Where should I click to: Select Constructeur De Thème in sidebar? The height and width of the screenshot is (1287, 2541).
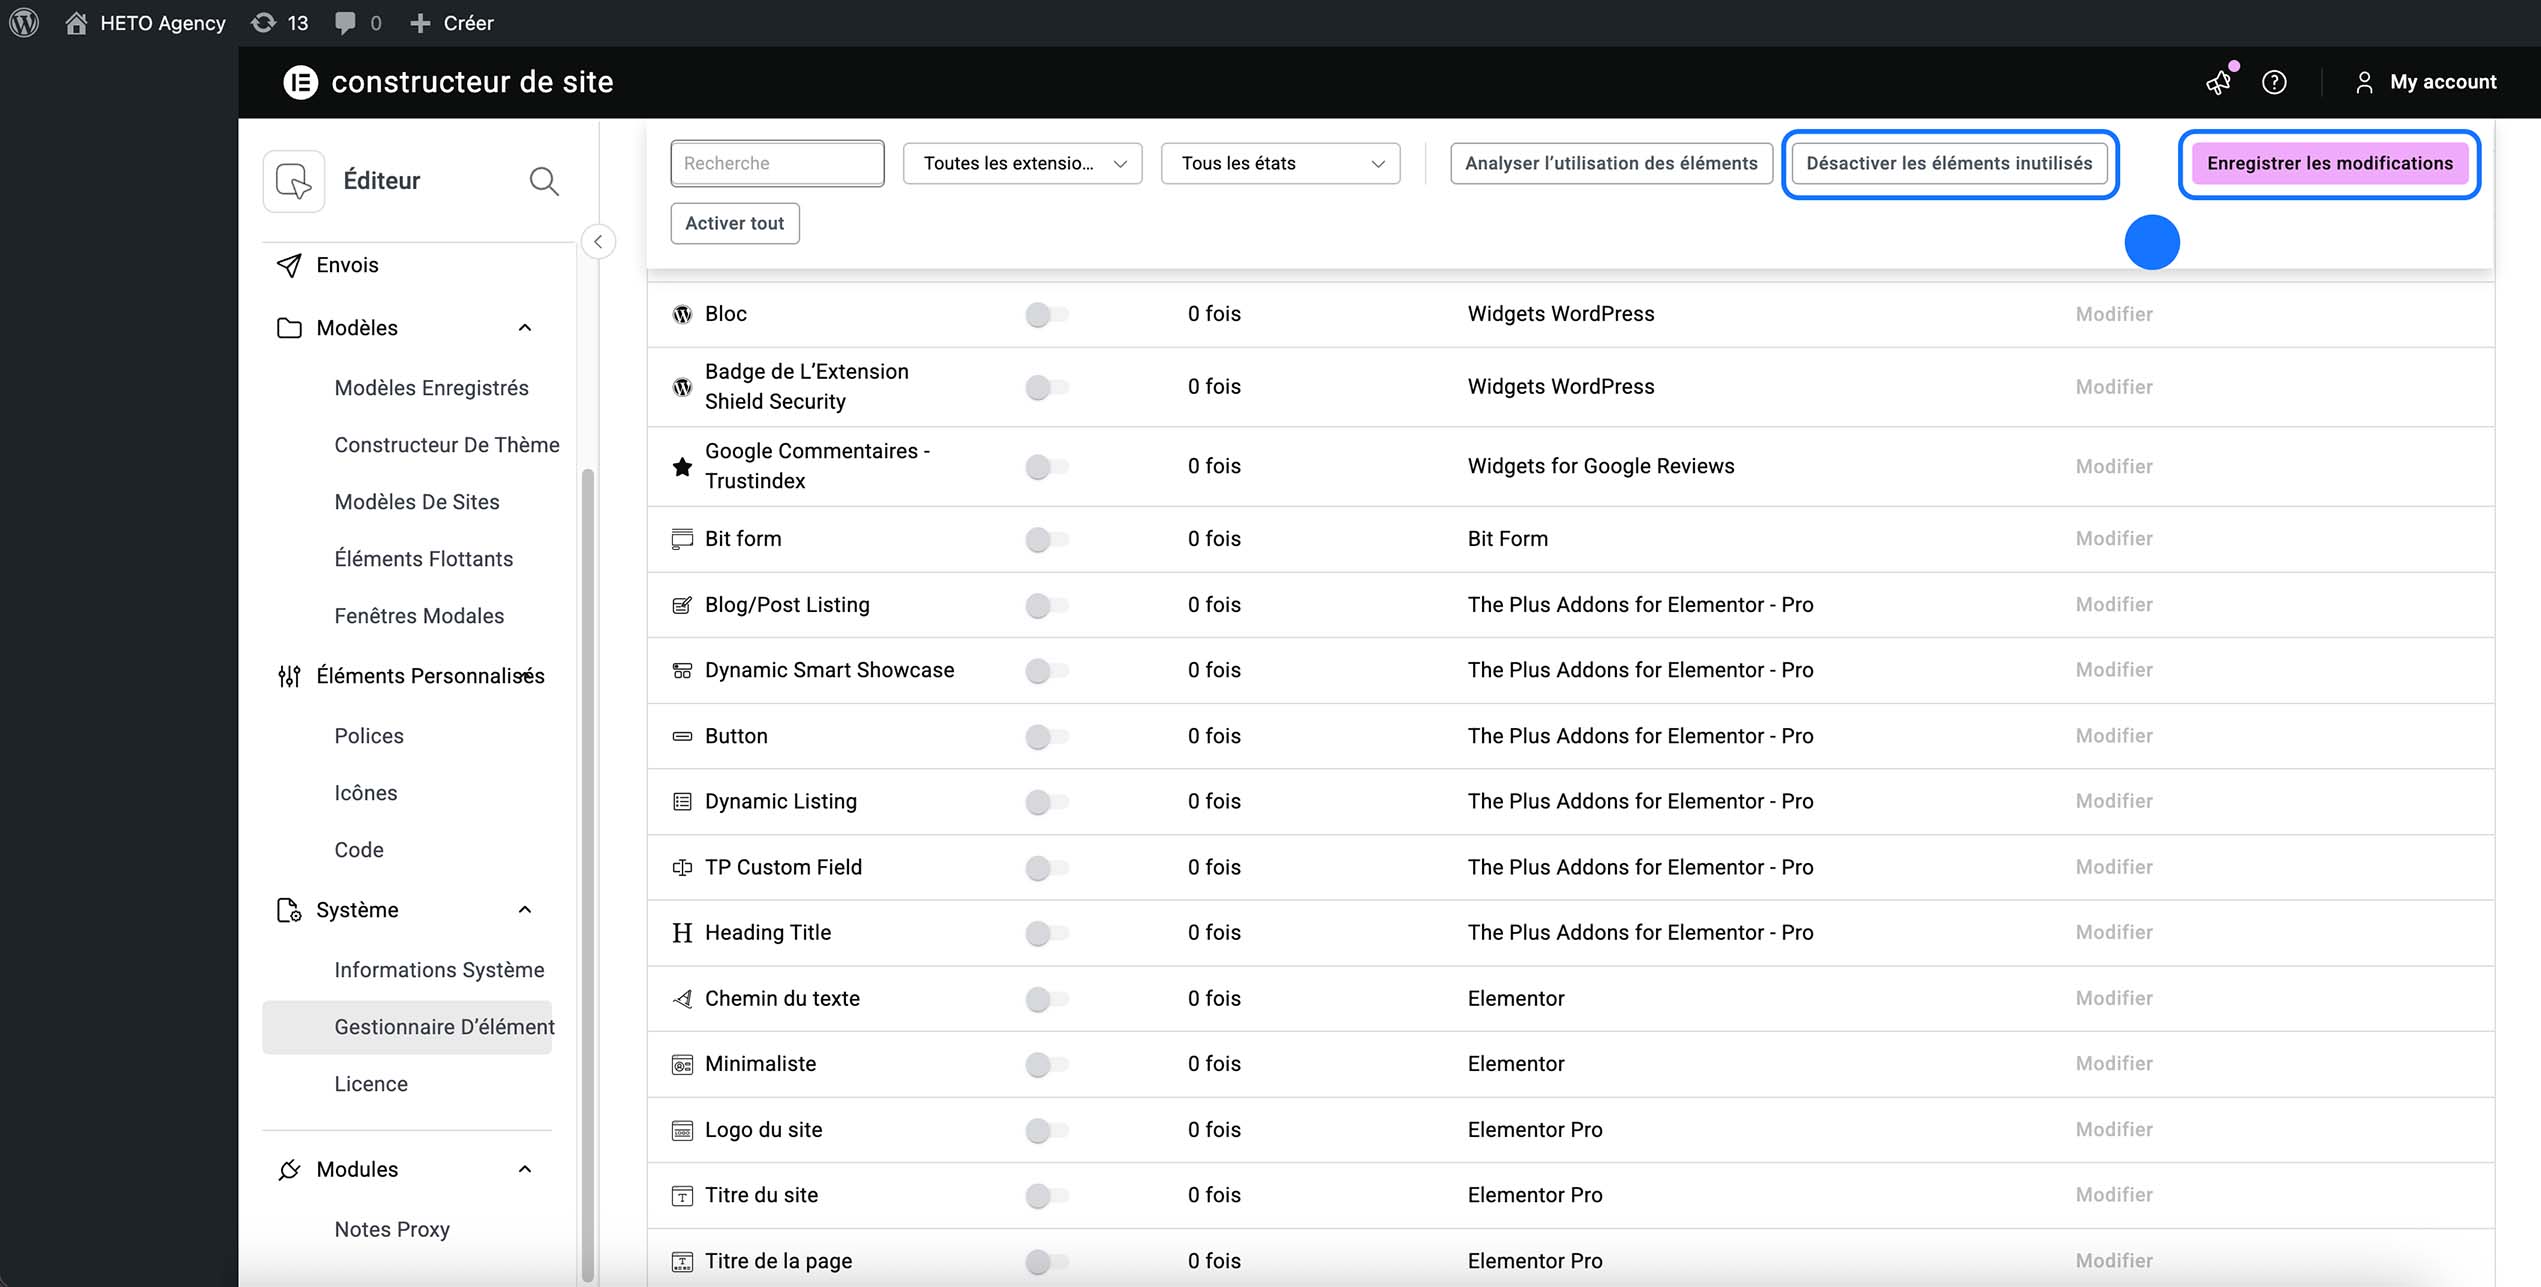click(446, 445)
